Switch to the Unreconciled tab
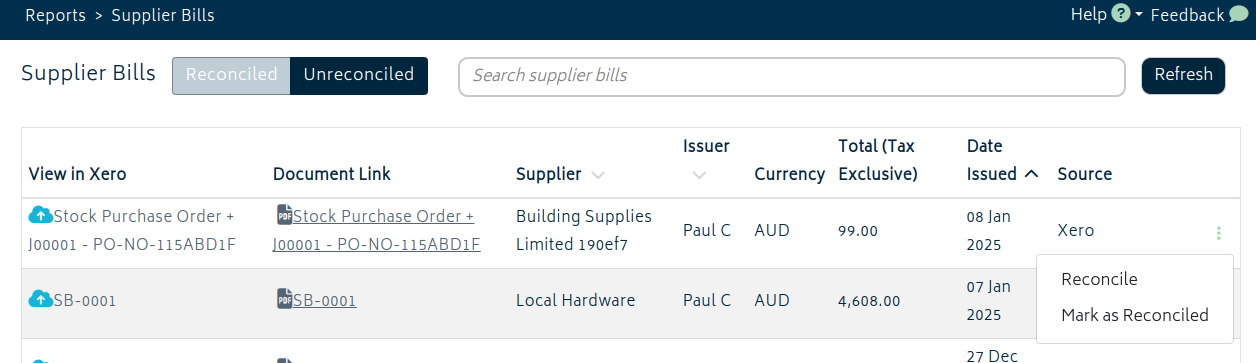This screenshot has width=1256, height=363. click(359, 75)
